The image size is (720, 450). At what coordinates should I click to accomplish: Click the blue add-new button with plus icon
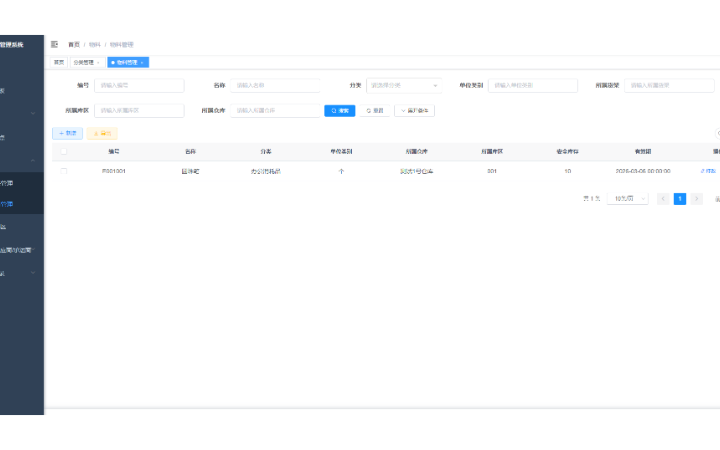click(x=67, y=133)
